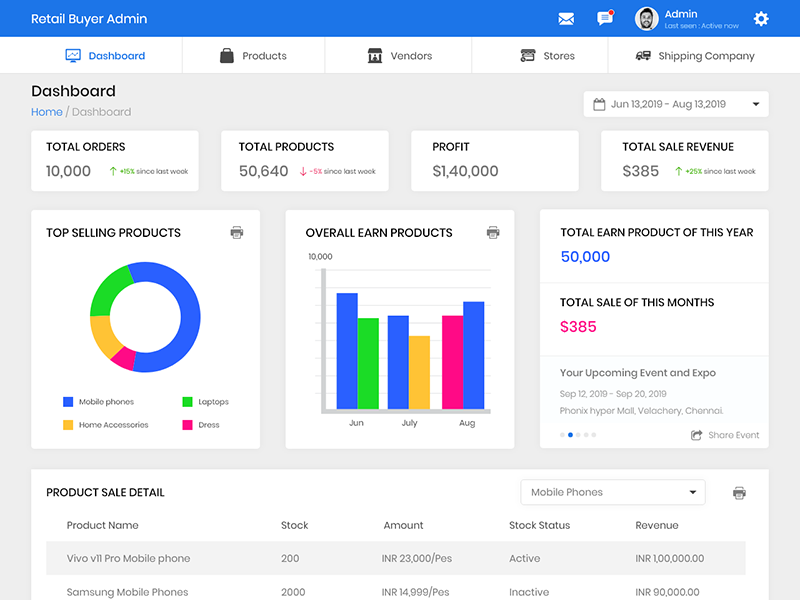This screenshot has height=600, width=800.
Task: Click the Admin profile avatar
Action: (647, 19)
